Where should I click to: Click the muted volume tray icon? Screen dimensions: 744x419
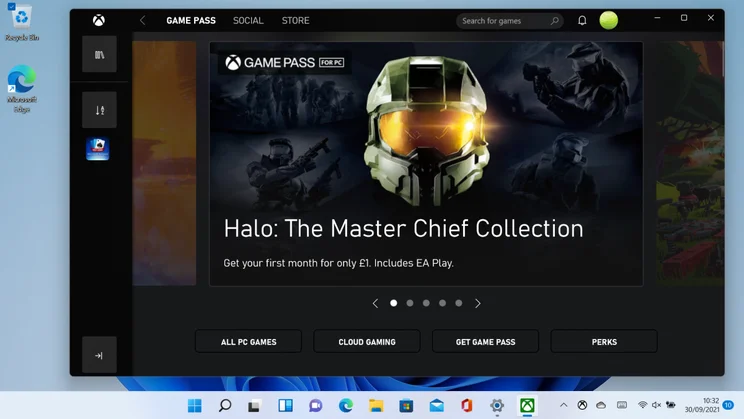pyautogui.click(x=657, y=405)
